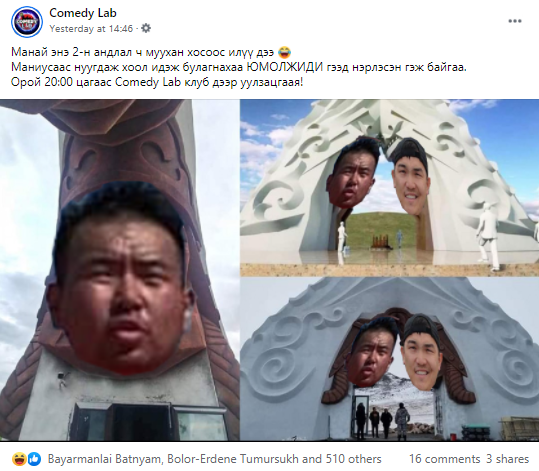This screenshot has width=539, height=471.
Task: Open the Yesterday at 14:46 timestamp
Action: 91,29
